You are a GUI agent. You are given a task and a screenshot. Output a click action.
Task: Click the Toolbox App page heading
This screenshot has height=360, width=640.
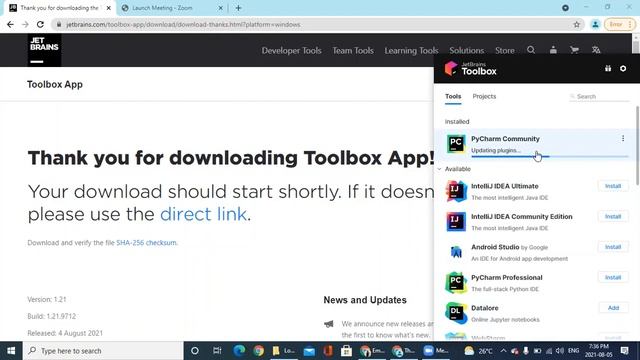point(55,84)
